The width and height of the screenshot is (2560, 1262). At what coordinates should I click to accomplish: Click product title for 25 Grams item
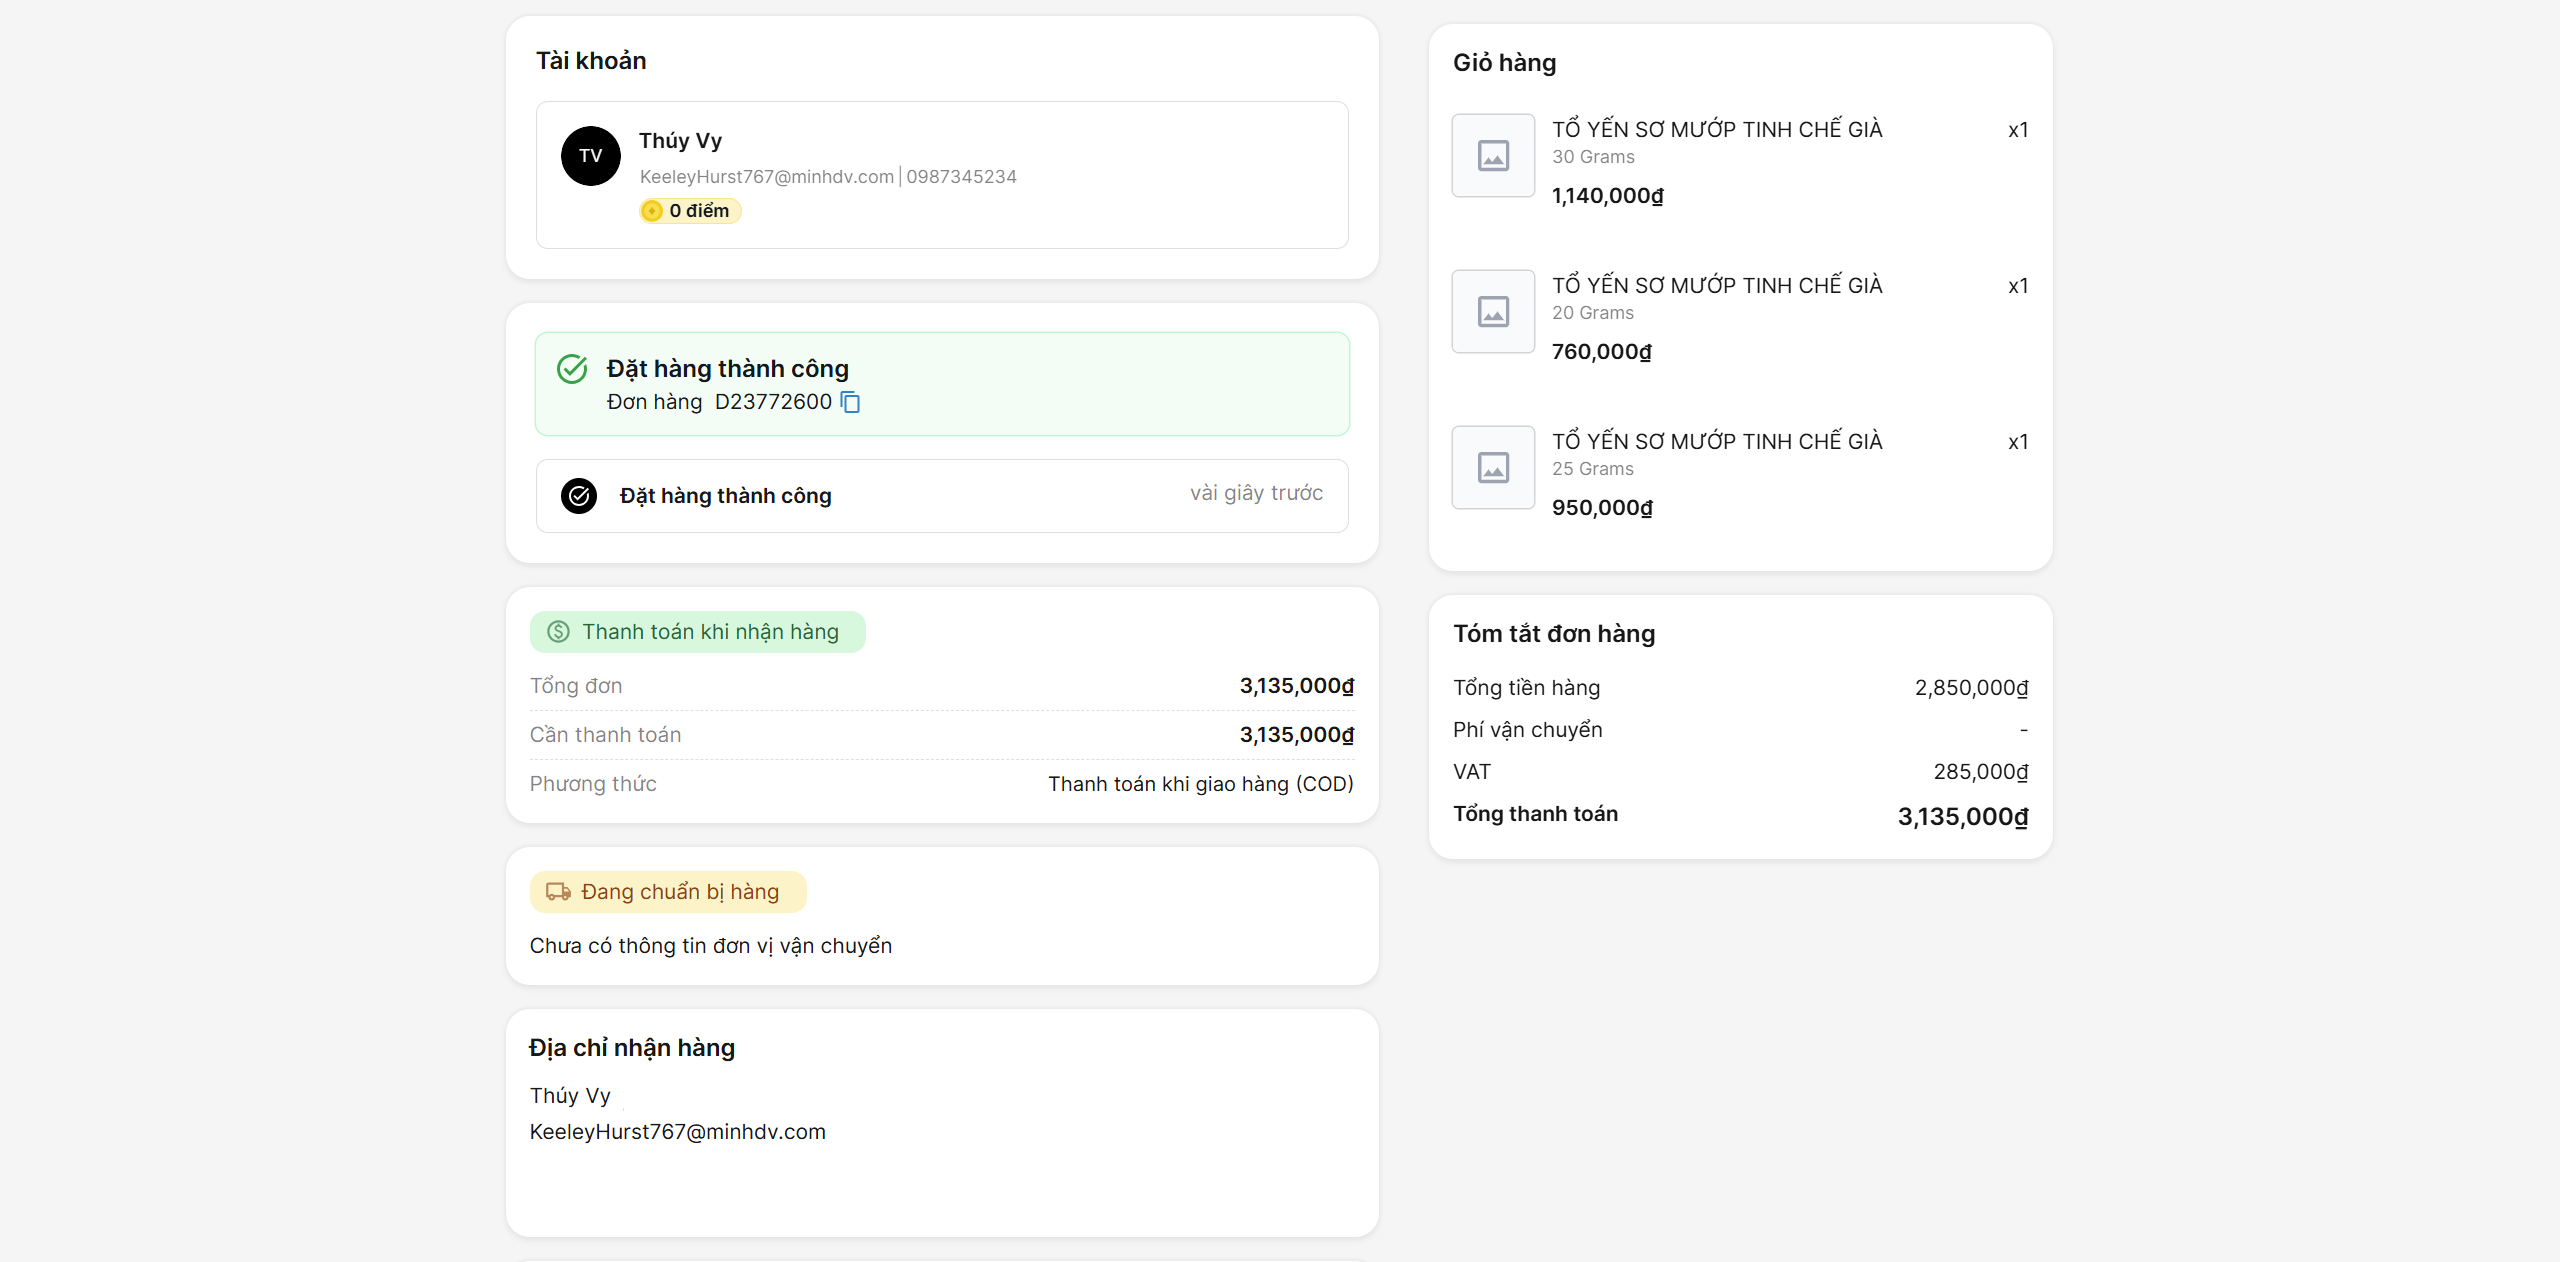(1716, 442)
